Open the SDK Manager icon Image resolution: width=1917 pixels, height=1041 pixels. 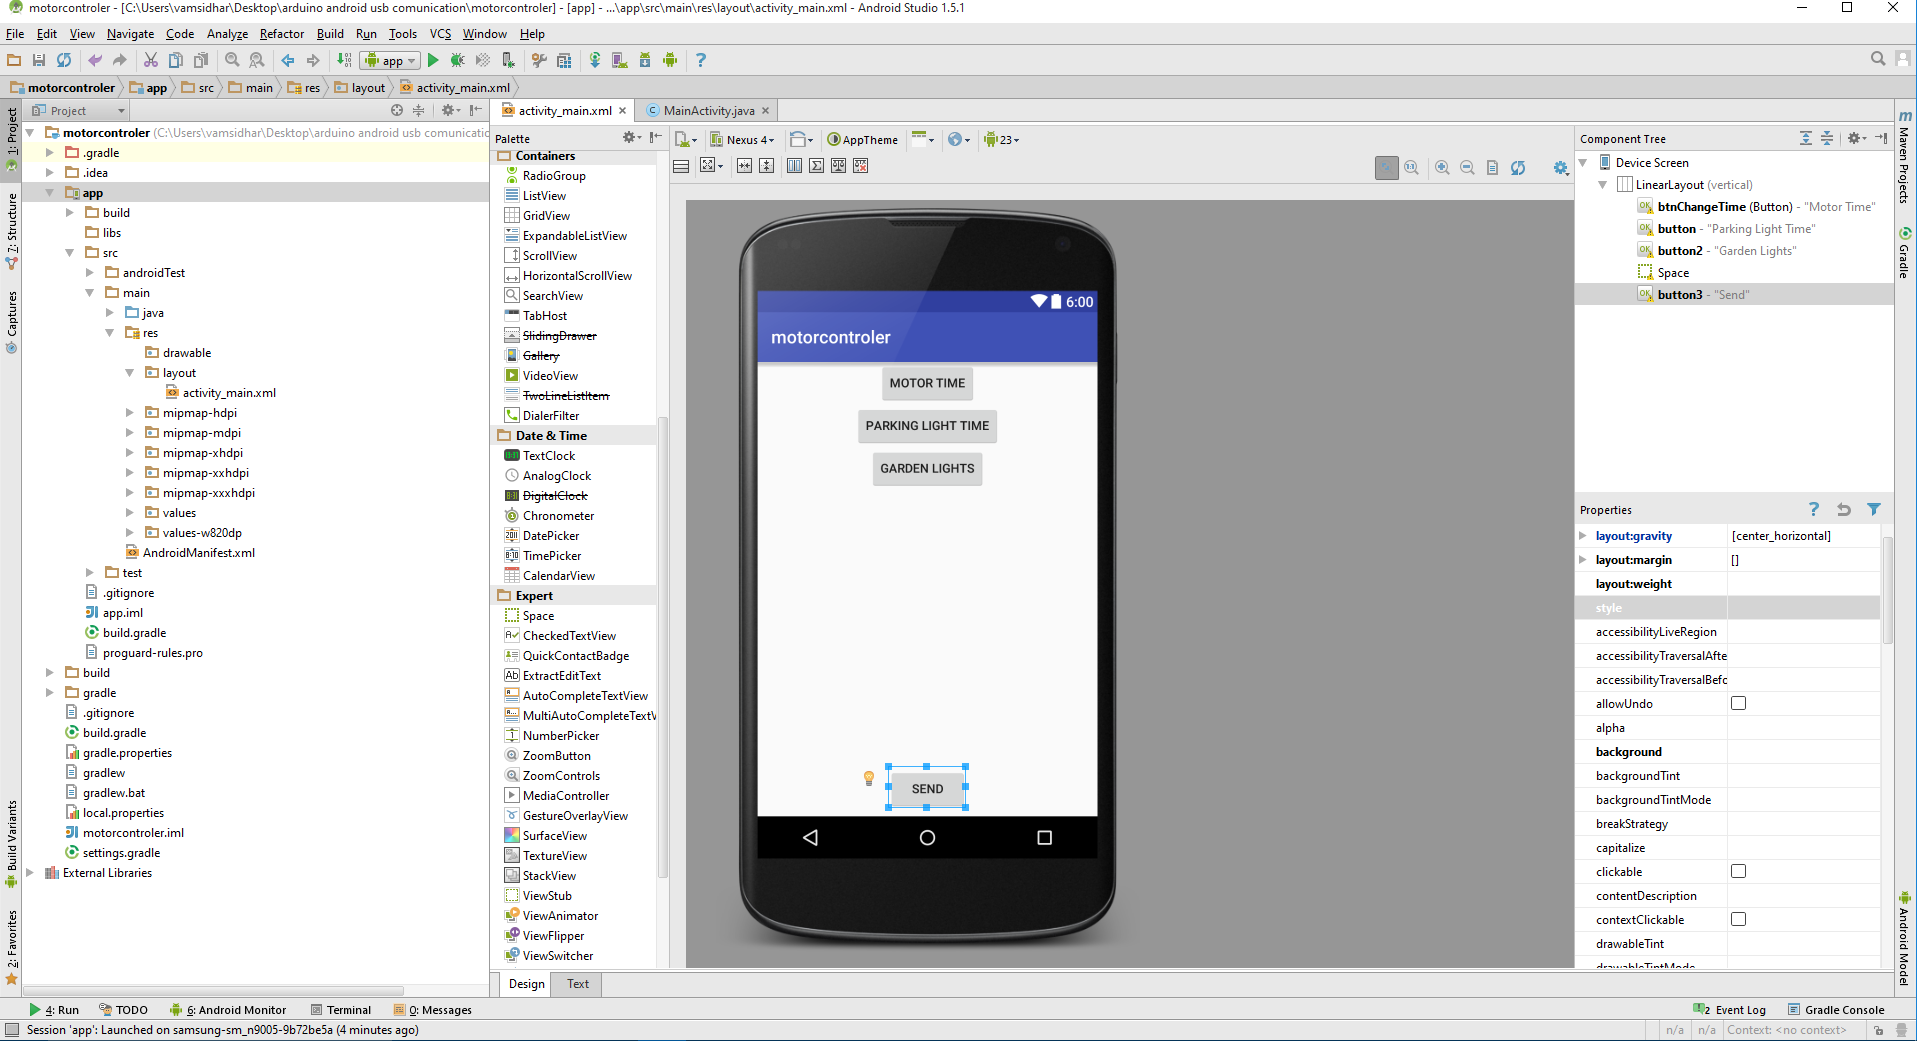tap(645, 60)
